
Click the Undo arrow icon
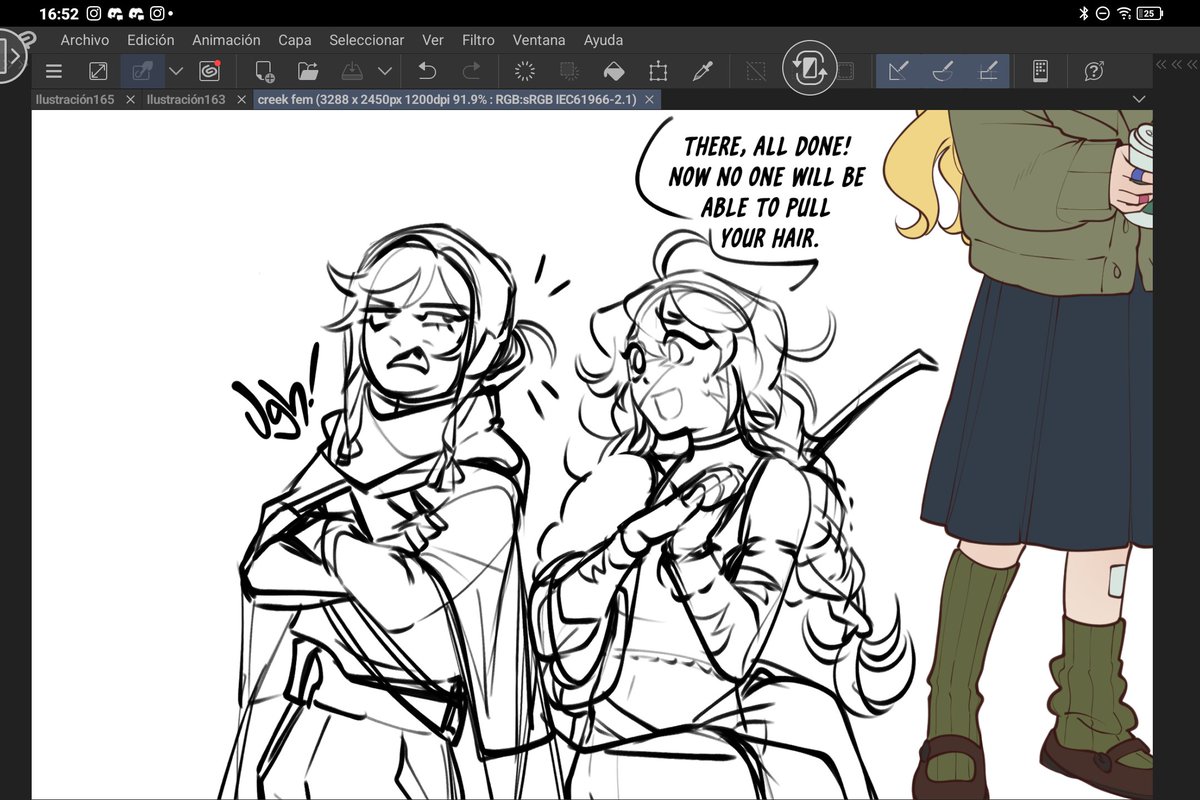click(427, 71)
